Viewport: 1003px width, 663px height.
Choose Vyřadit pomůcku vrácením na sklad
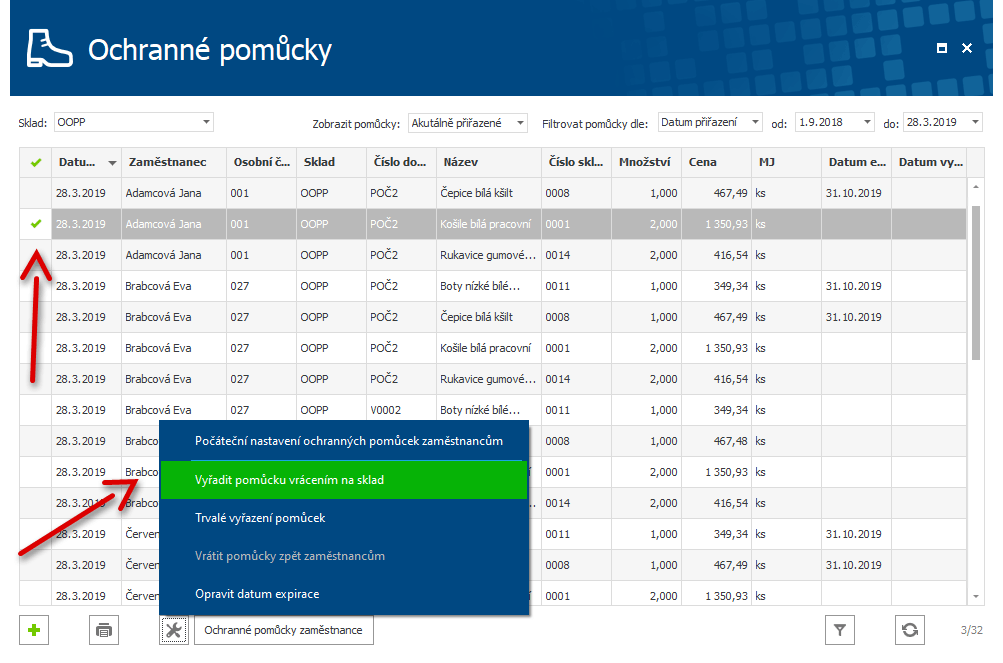(344, 480)
